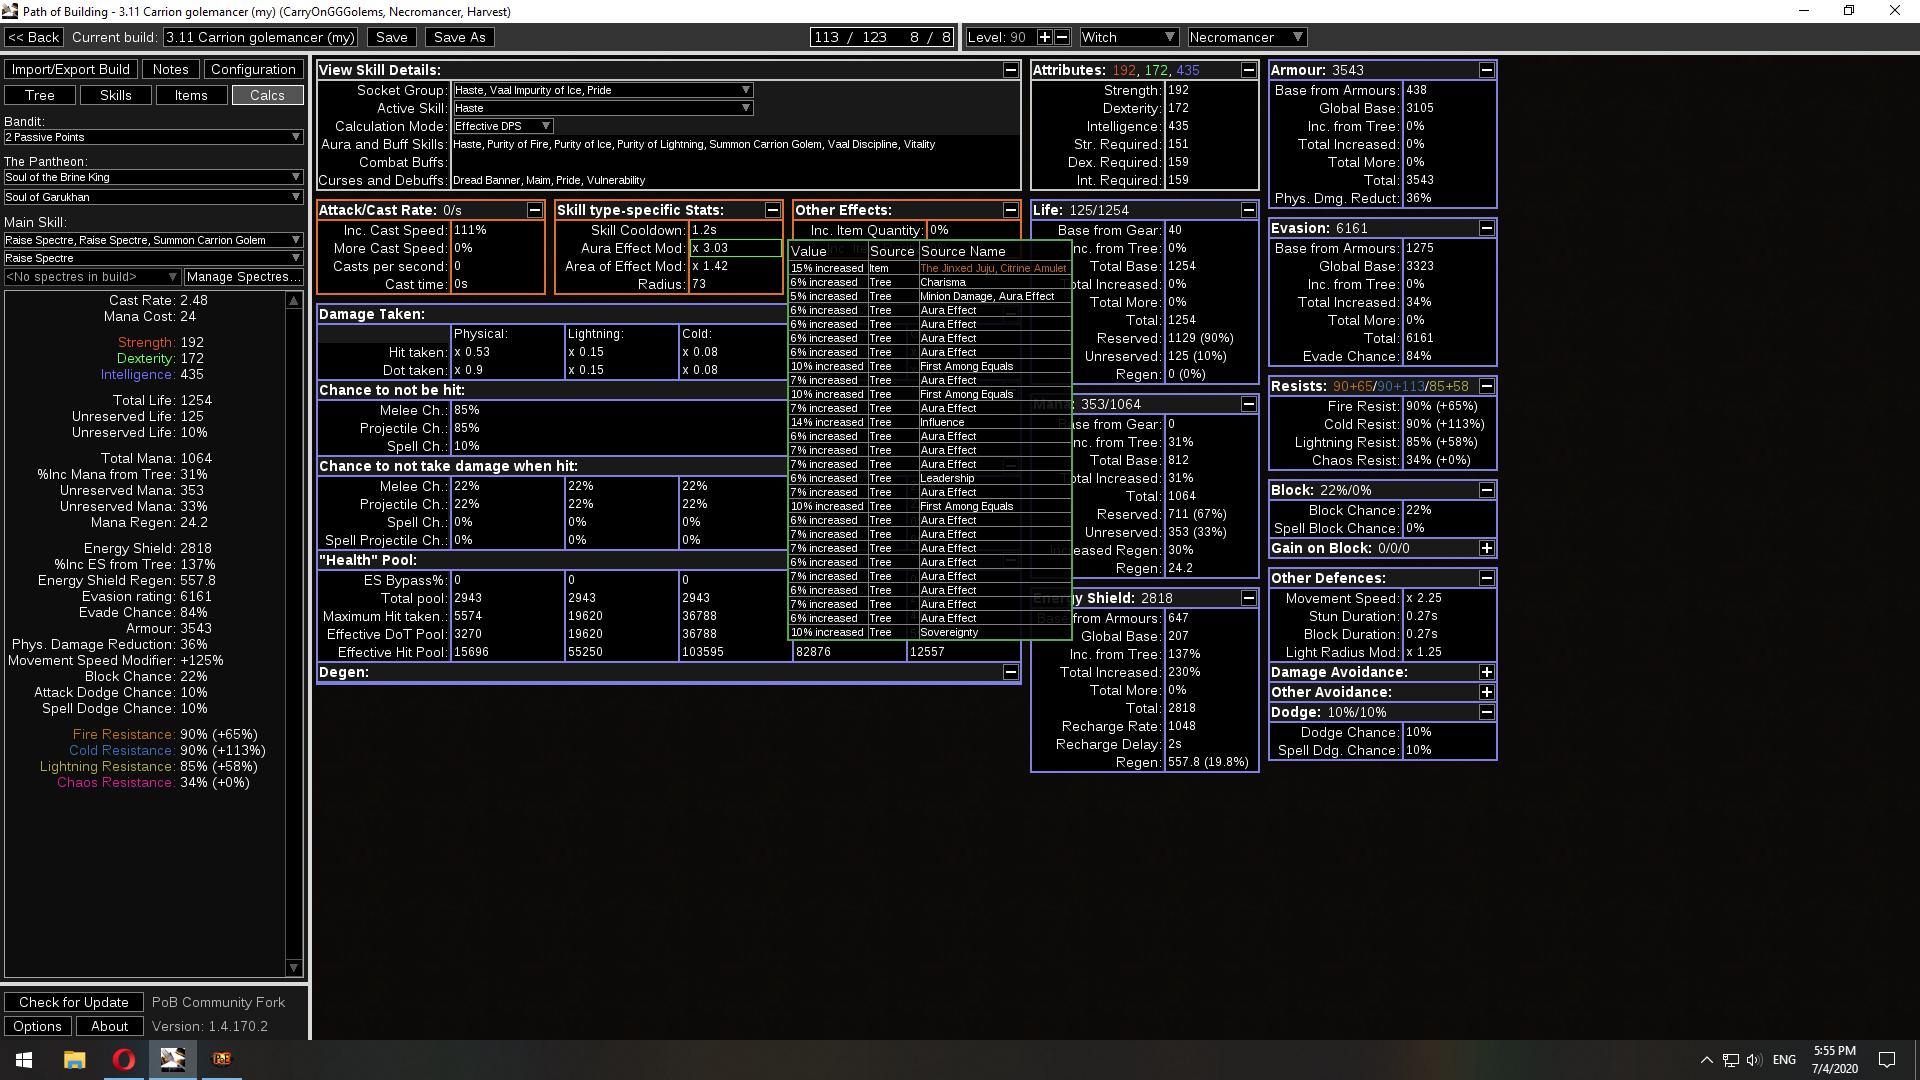
Task: Open the Notes tab
Action: pyautogui.click(x=170, y=69)
